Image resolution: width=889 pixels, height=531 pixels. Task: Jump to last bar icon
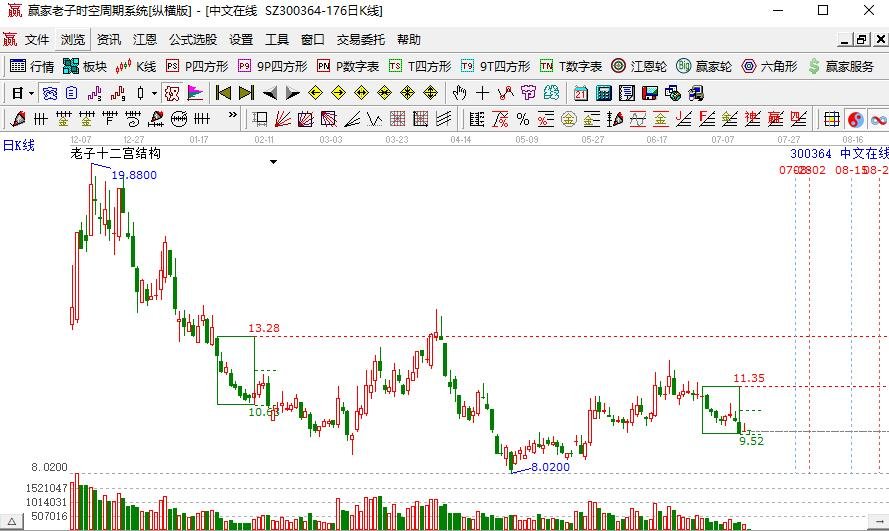246,93
